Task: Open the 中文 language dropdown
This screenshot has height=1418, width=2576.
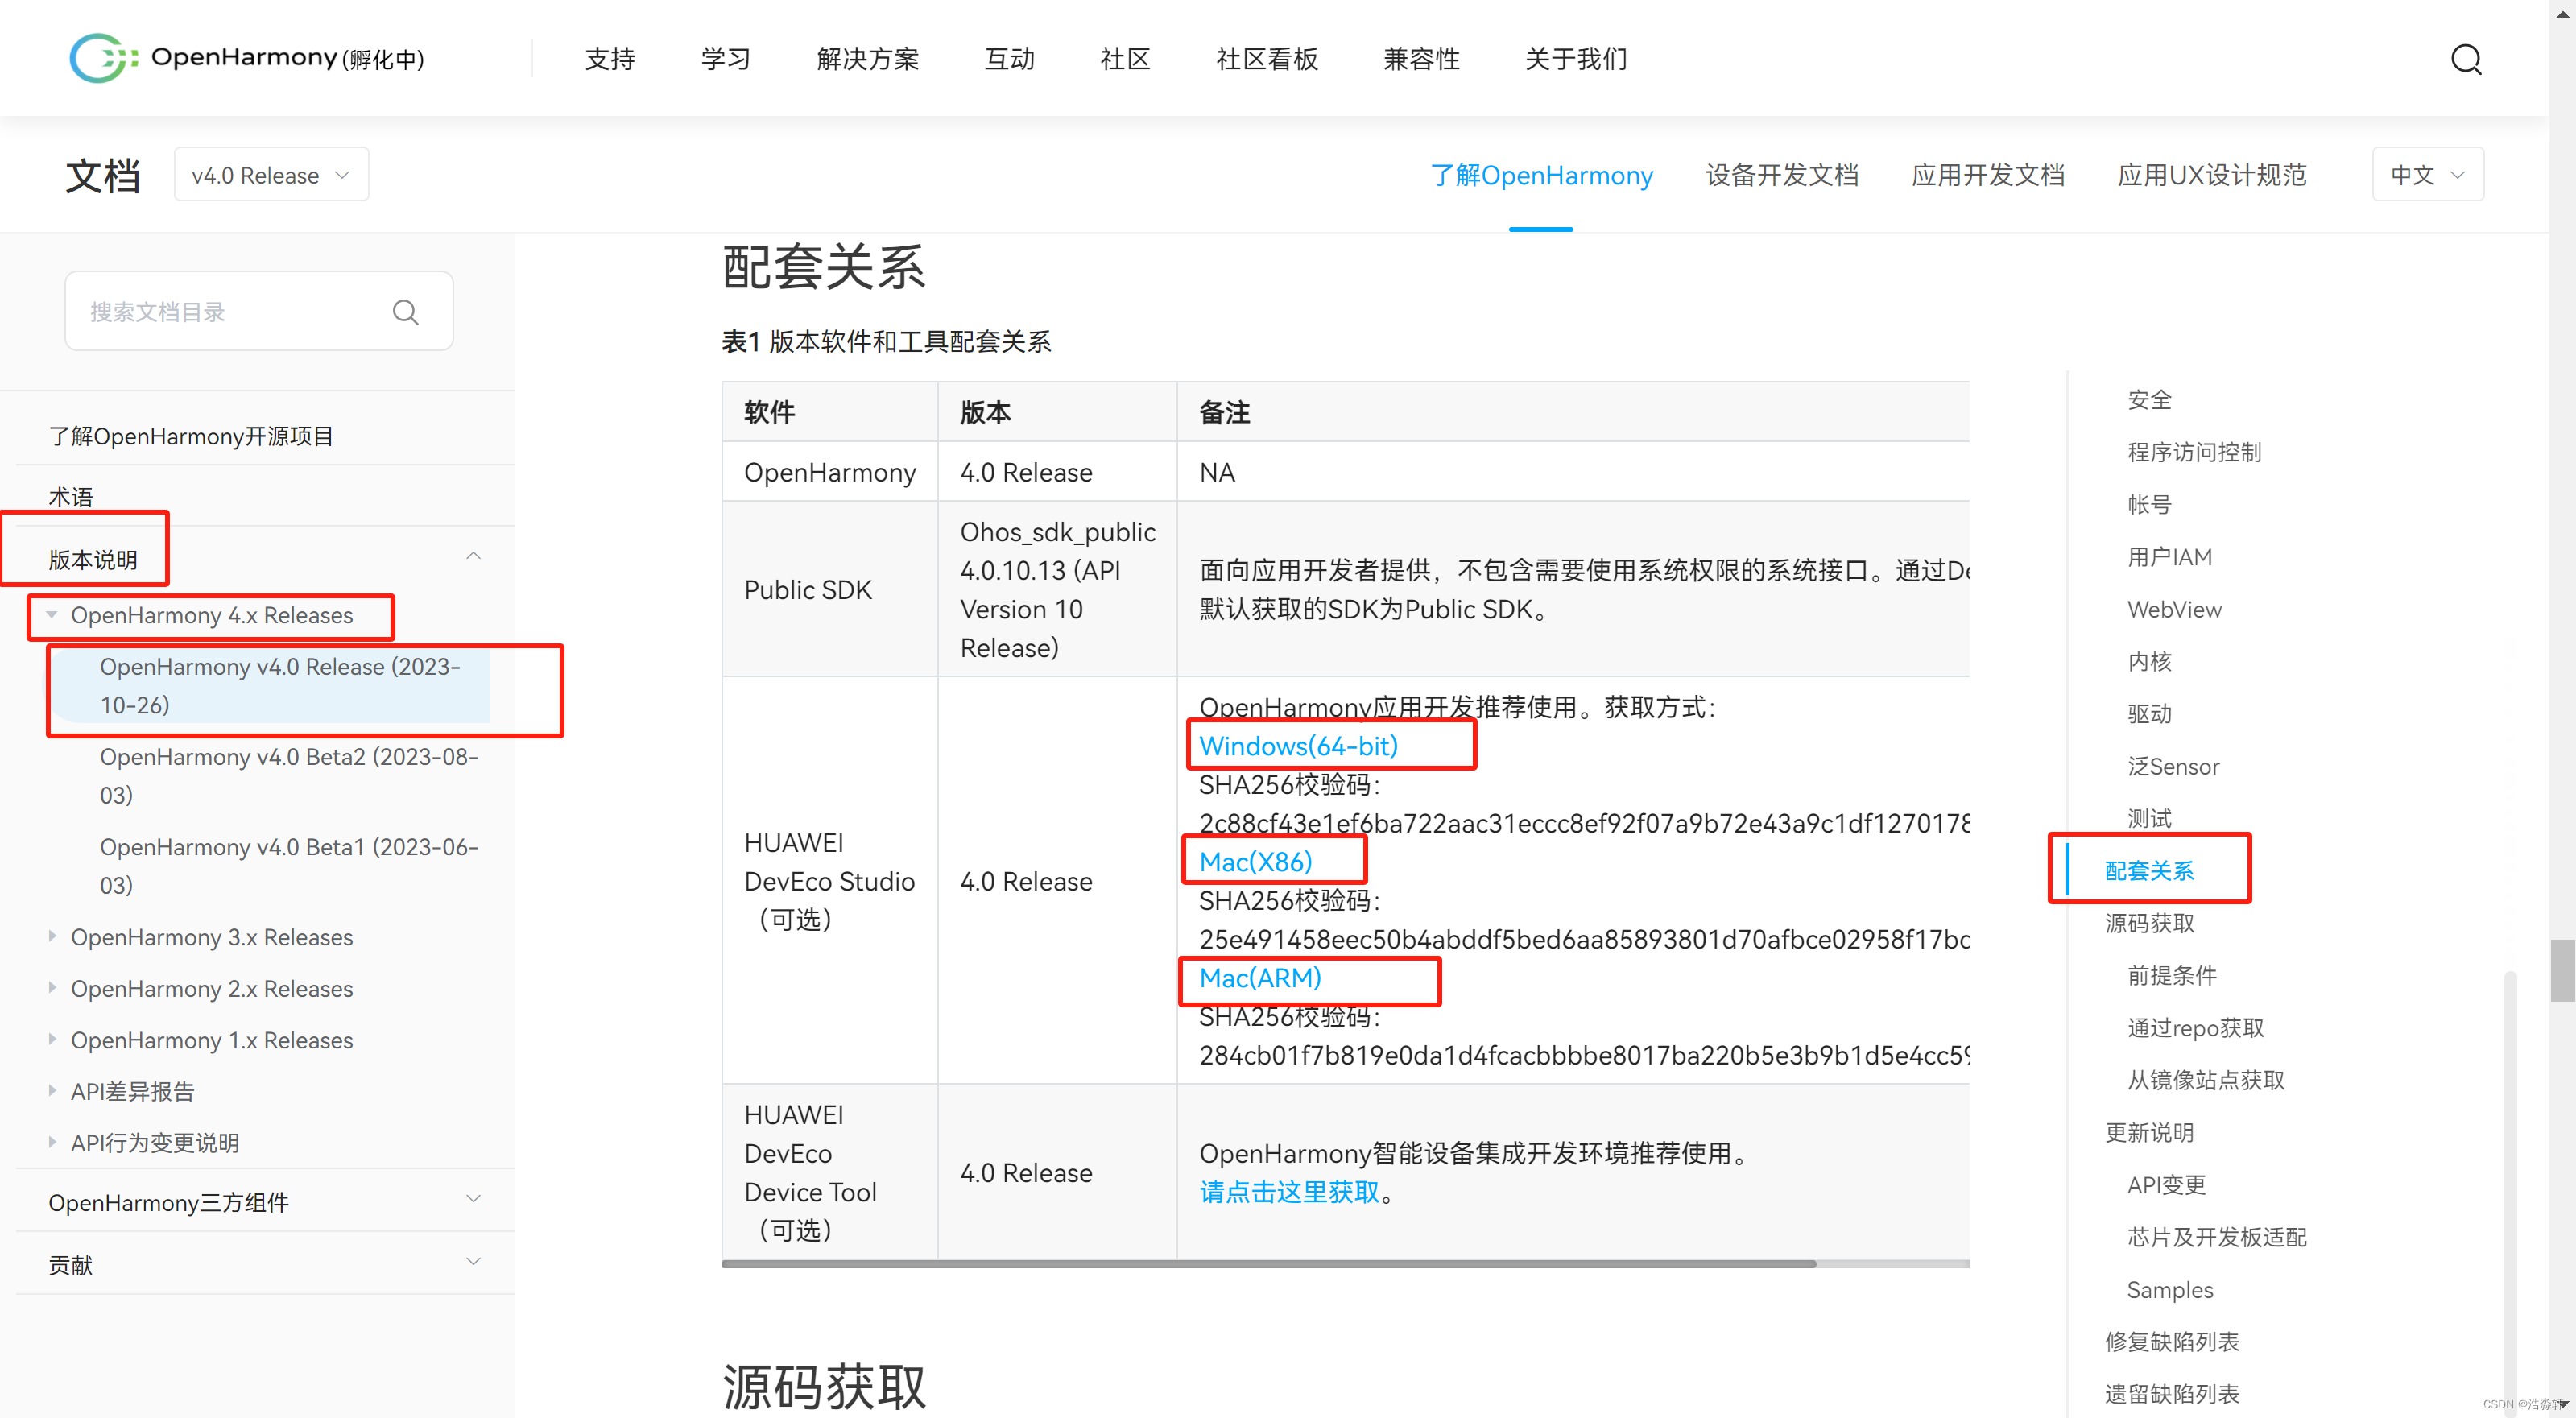Action: click(x=2427, y=175)
